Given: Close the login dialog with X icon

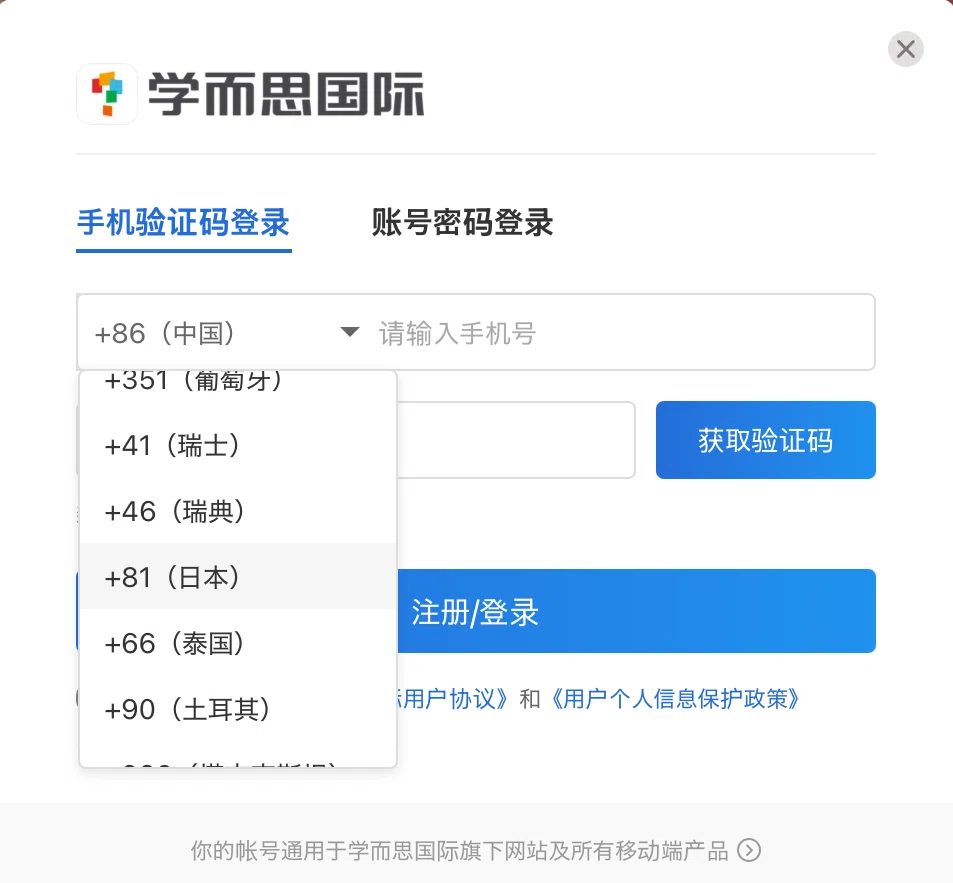Looking at the screenshot, I should tap(906, 49).
